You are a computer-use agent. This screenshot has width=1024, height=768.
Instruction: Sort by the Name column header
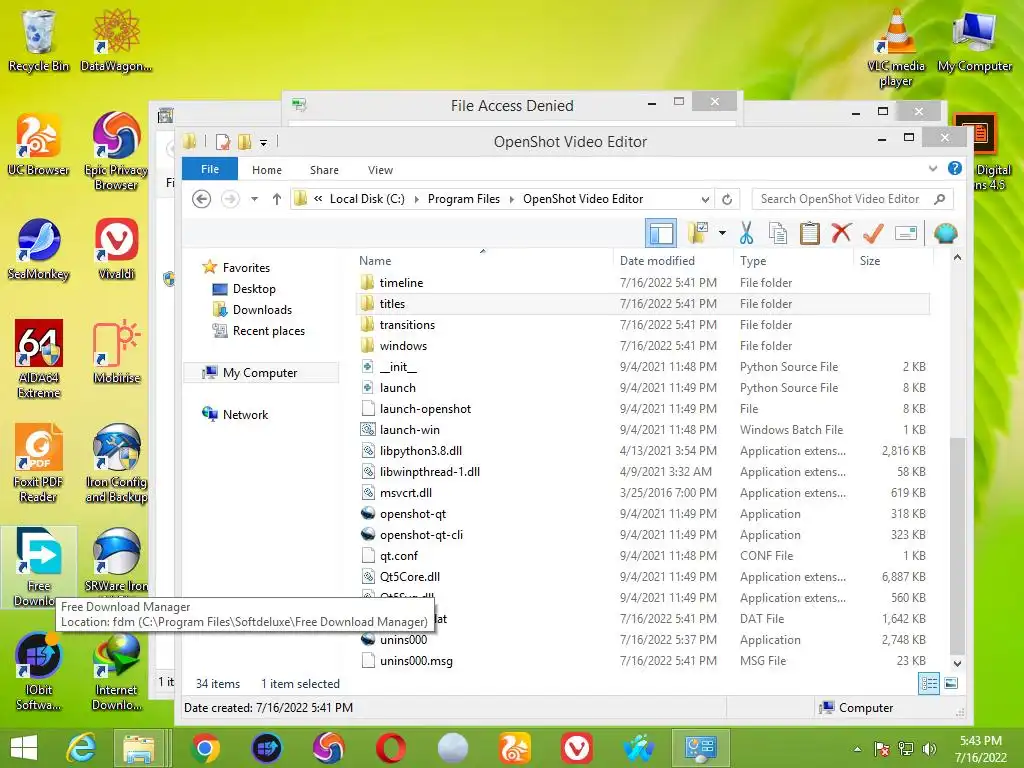(375, 261)
